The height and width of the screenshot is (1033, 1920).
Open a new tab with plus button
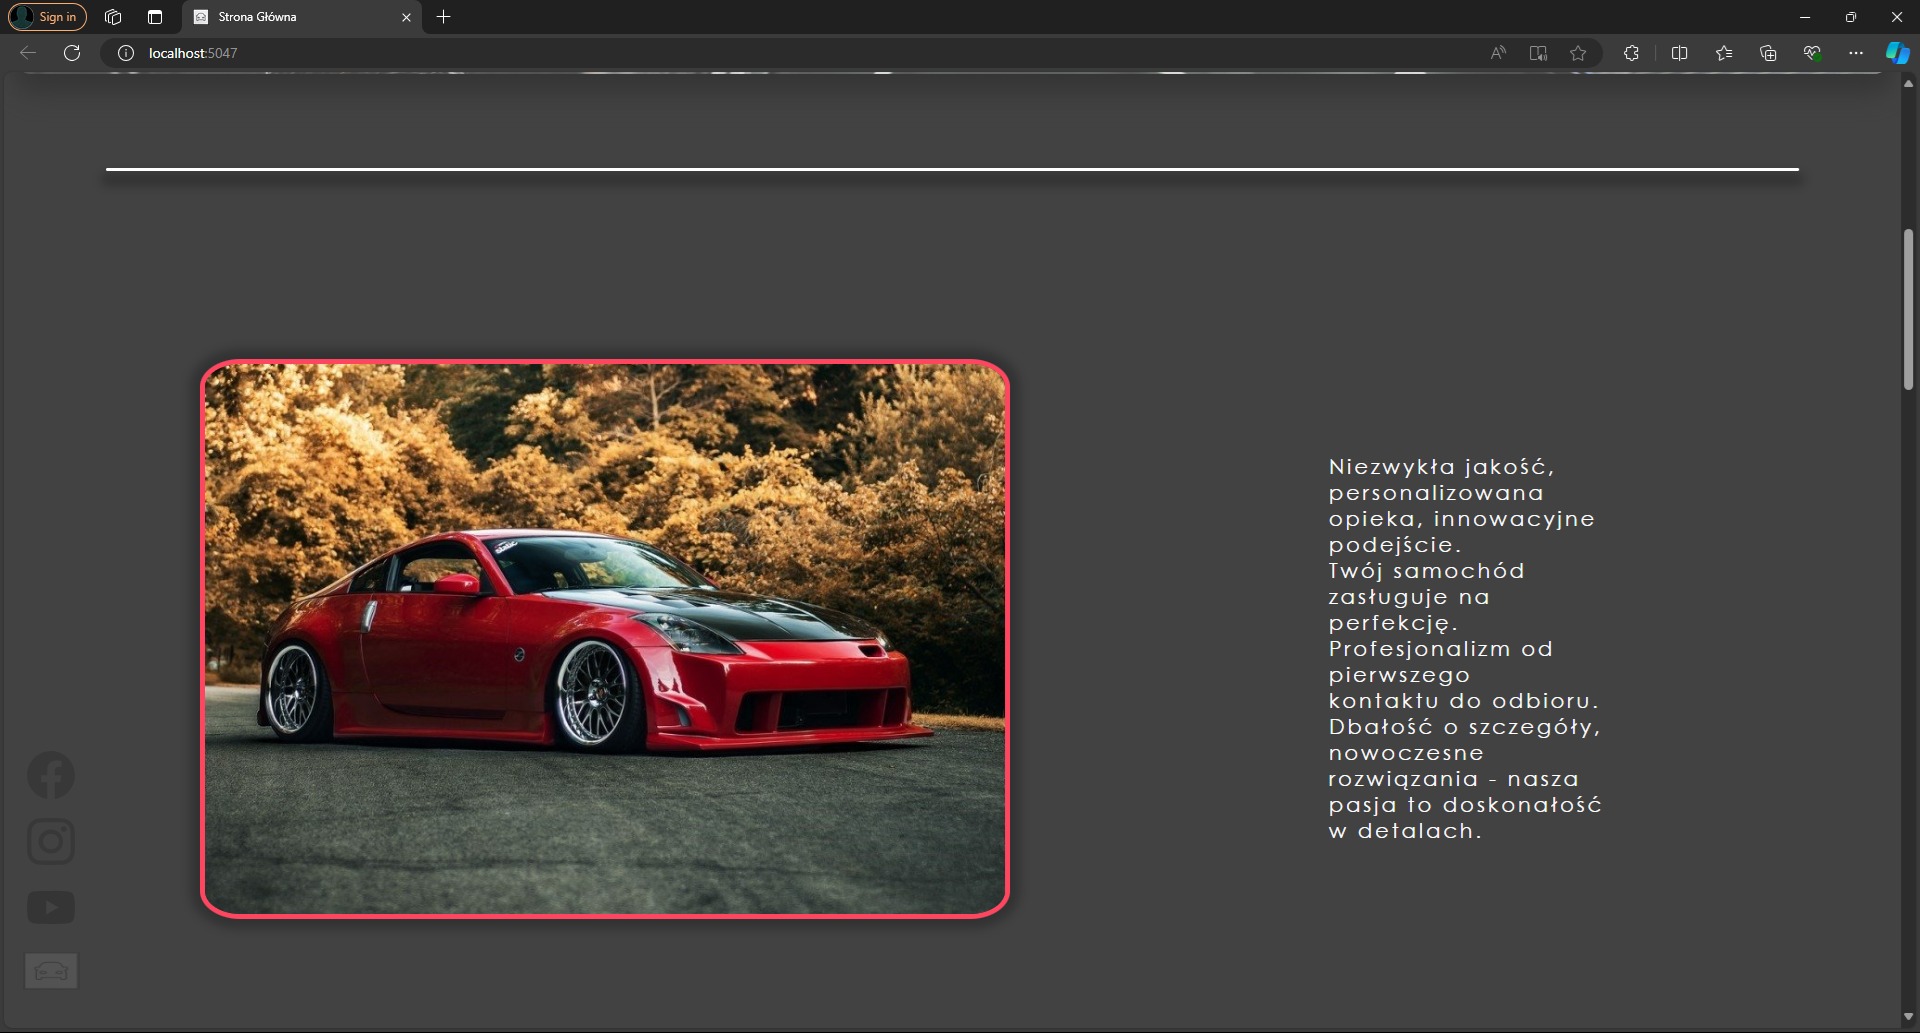444,17
